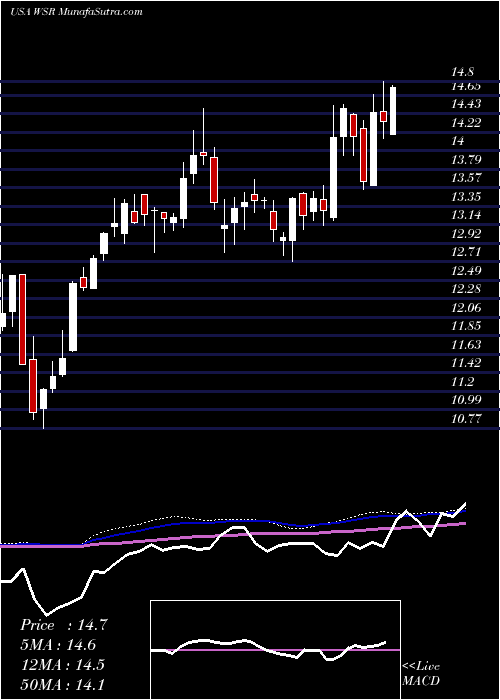Click the 11.2 price axis label

click(x=462, y=382)
